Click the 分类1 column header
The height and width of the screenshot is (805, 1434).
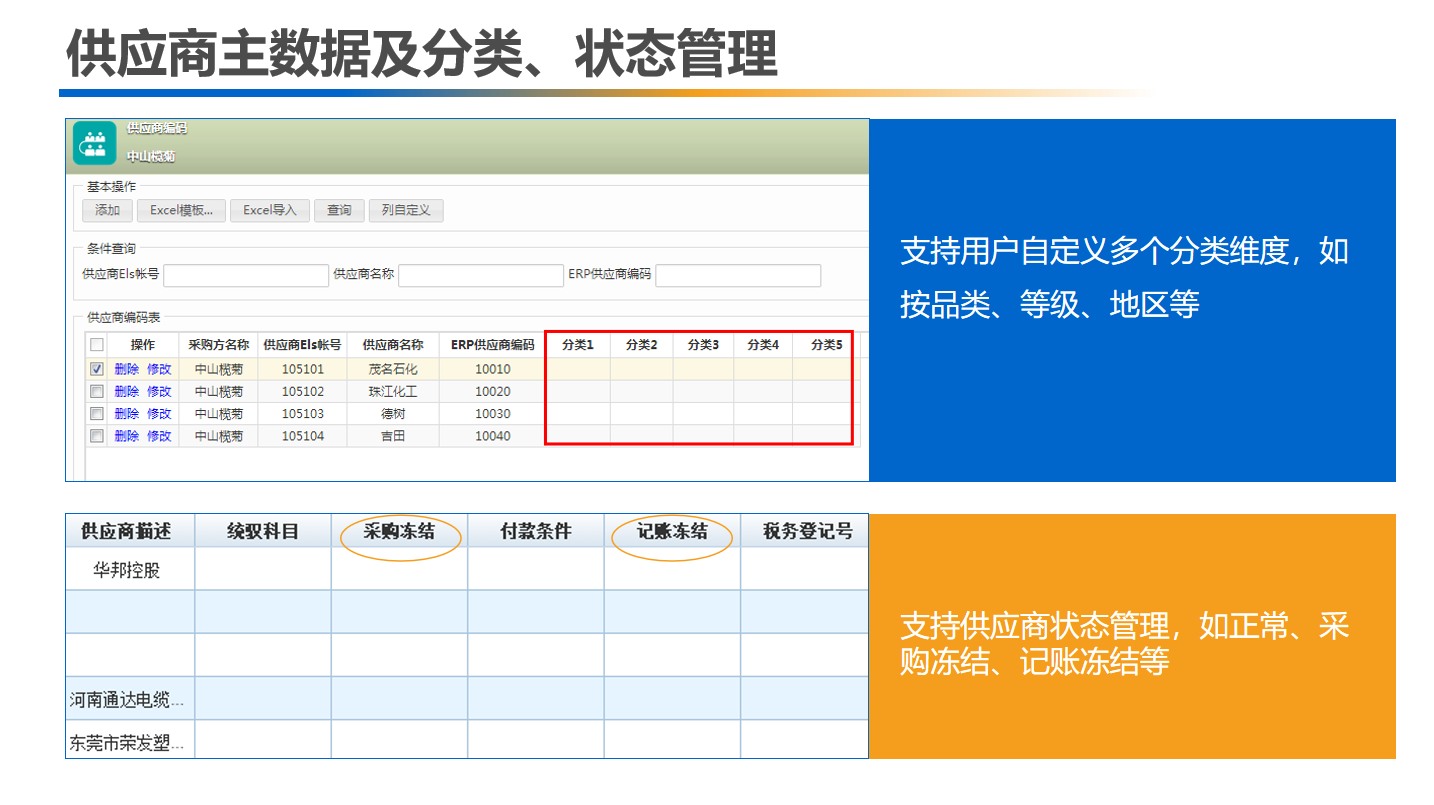point(577,345)
